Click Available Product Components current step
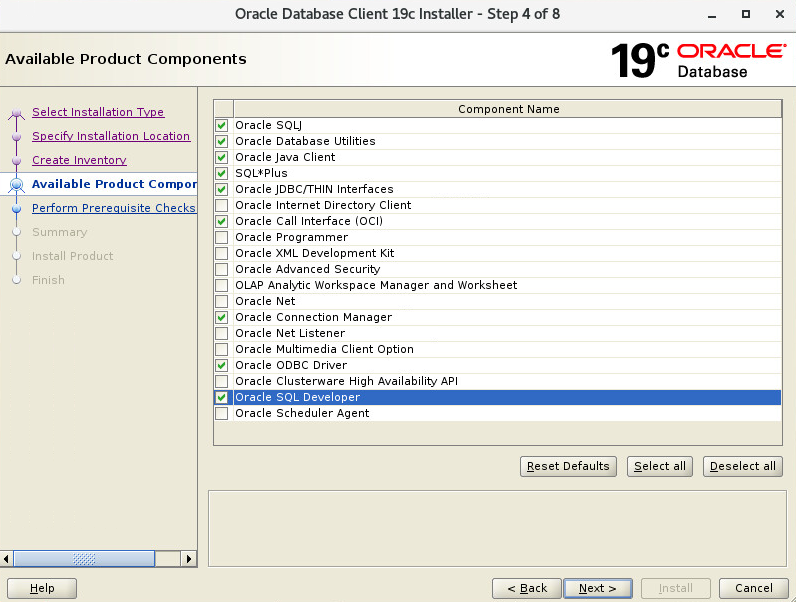This screenshot has height=602, width=796. (x=114, y=184)
